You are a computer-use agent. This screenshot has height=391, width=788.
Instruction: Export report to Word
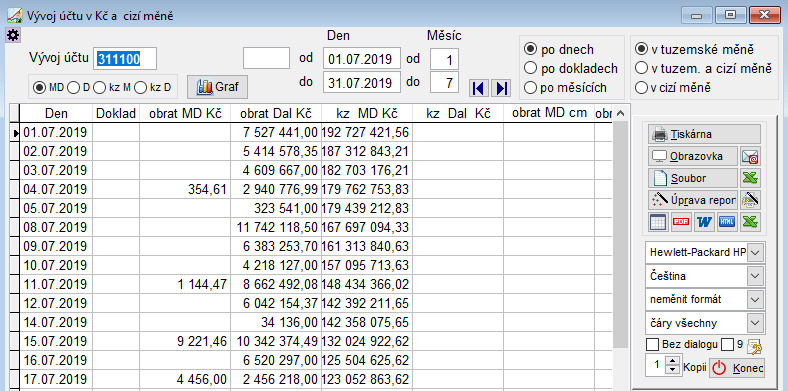705,222
